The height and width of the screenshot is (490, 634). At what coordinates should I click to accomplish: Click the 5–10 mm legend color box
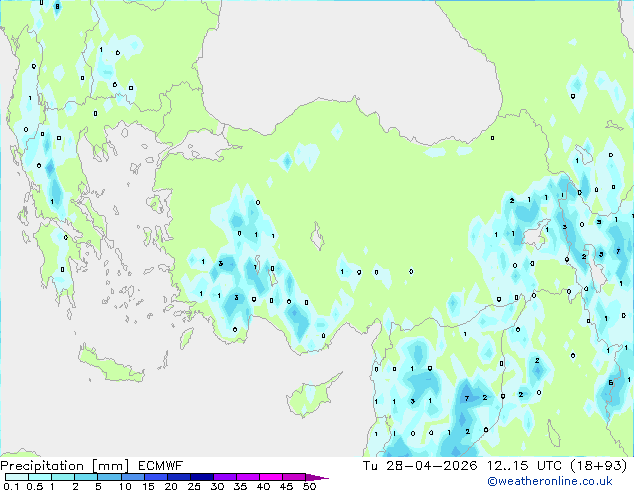tap(109, 477)
